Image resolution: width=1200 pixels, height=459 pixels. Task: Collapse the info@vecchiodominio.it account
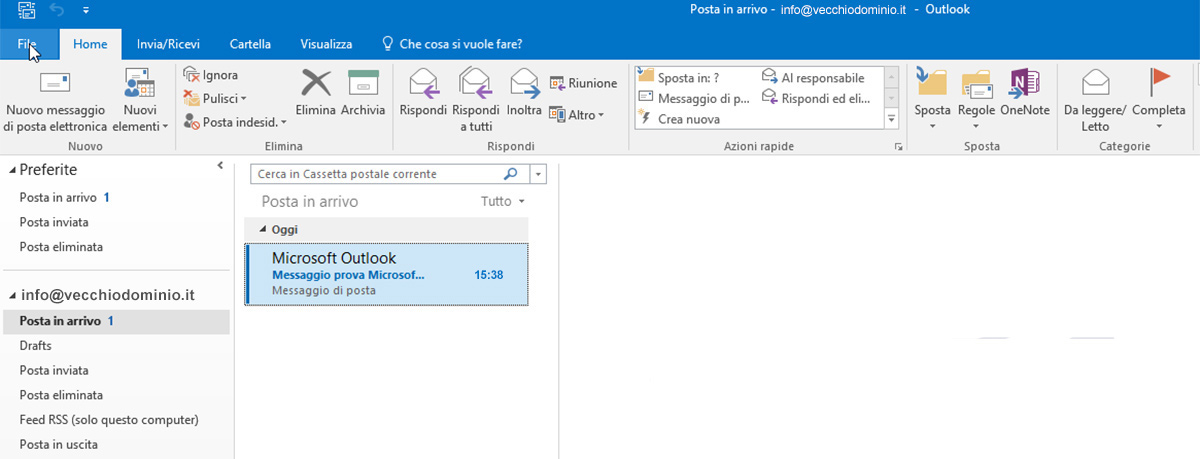[13, 296]
